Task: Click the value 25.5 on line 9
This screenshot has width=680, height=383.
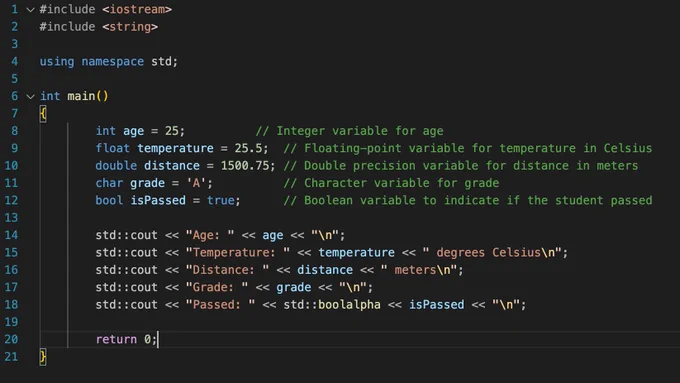Action: coord(248,148)
